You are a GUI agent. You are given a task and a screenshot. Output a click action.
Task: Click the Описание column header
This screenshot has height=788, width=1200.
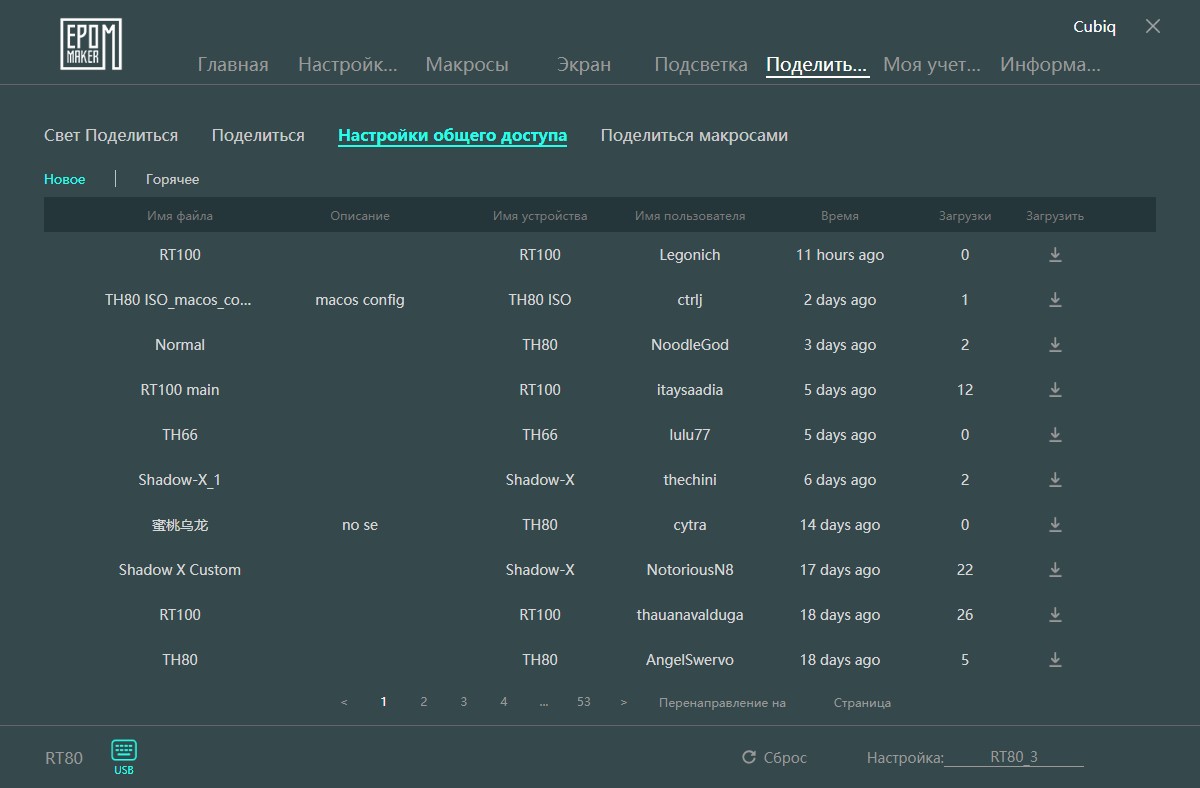click(360, 216)
